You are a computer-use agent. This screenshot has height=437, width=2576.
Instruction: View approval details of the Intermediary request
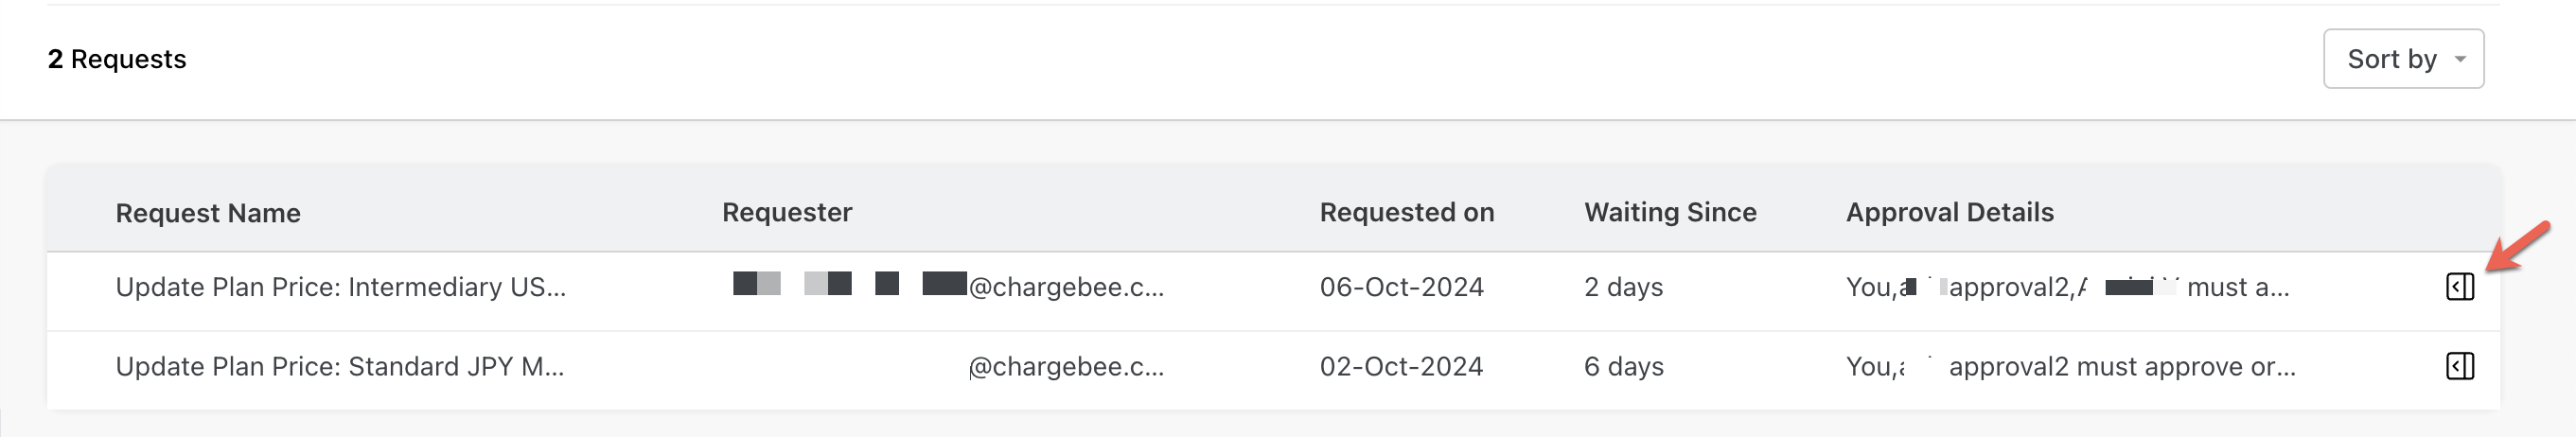[2067, 287]
